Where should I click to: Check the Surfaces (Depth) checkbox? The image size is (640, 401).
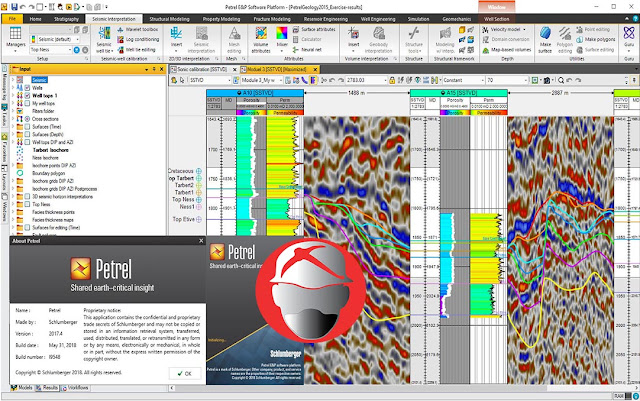[27, 134]
